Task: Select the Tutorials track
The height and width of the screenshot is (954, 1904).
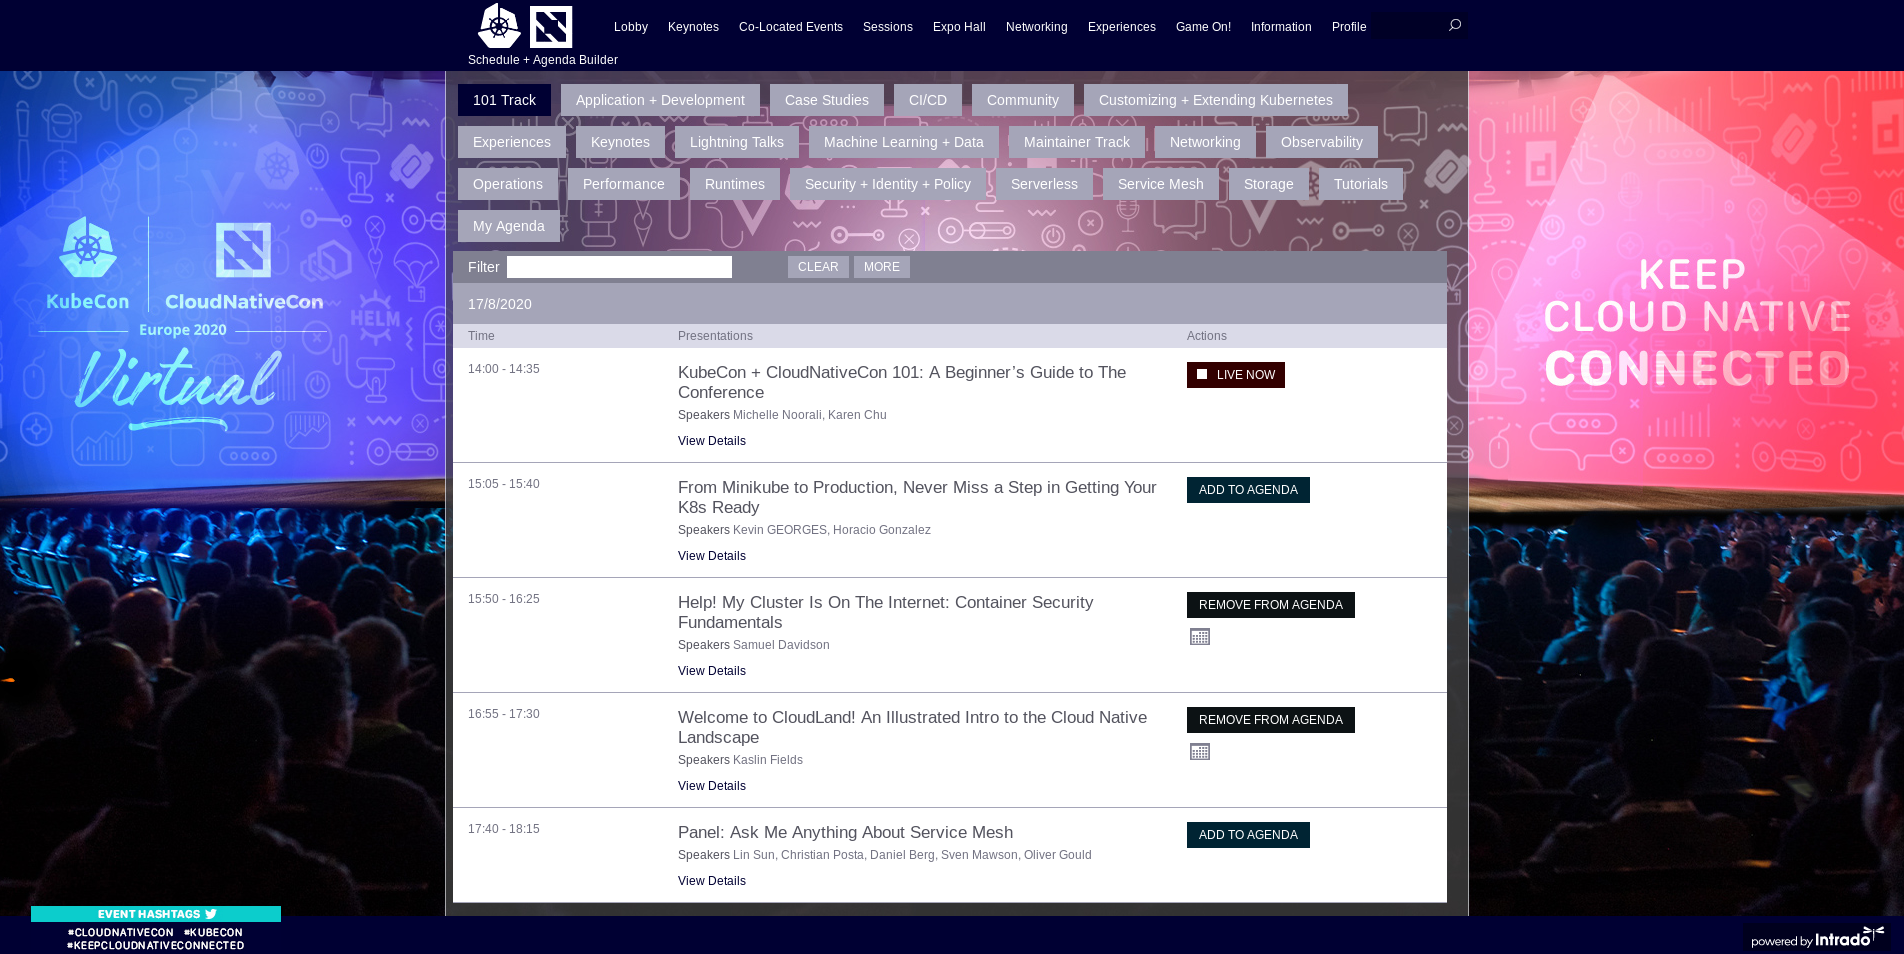Action: click(1361, 184)
